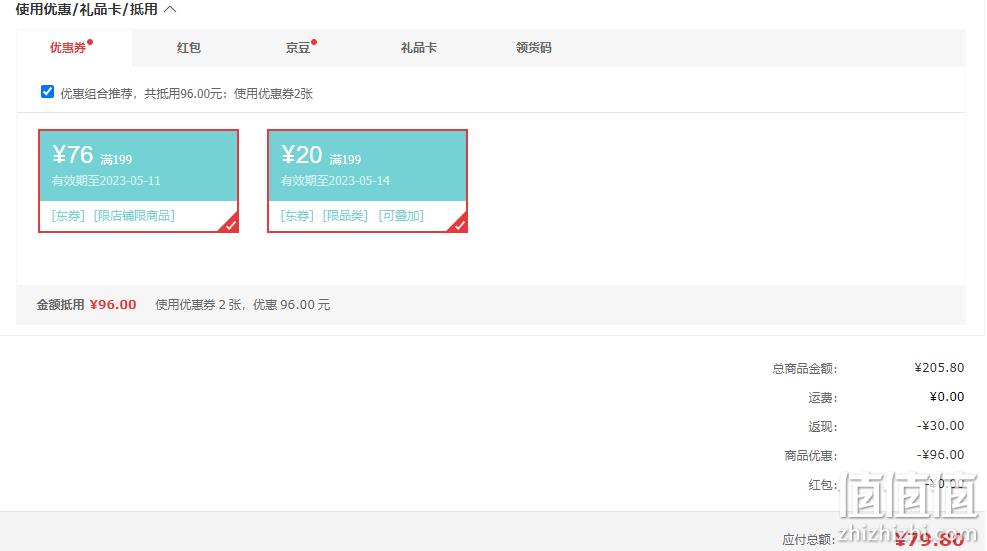Collapse the 使用优惠/礼品卡/抵用 section chevron
The height and width of the screenshot is (551, 987).
(170, 9)
